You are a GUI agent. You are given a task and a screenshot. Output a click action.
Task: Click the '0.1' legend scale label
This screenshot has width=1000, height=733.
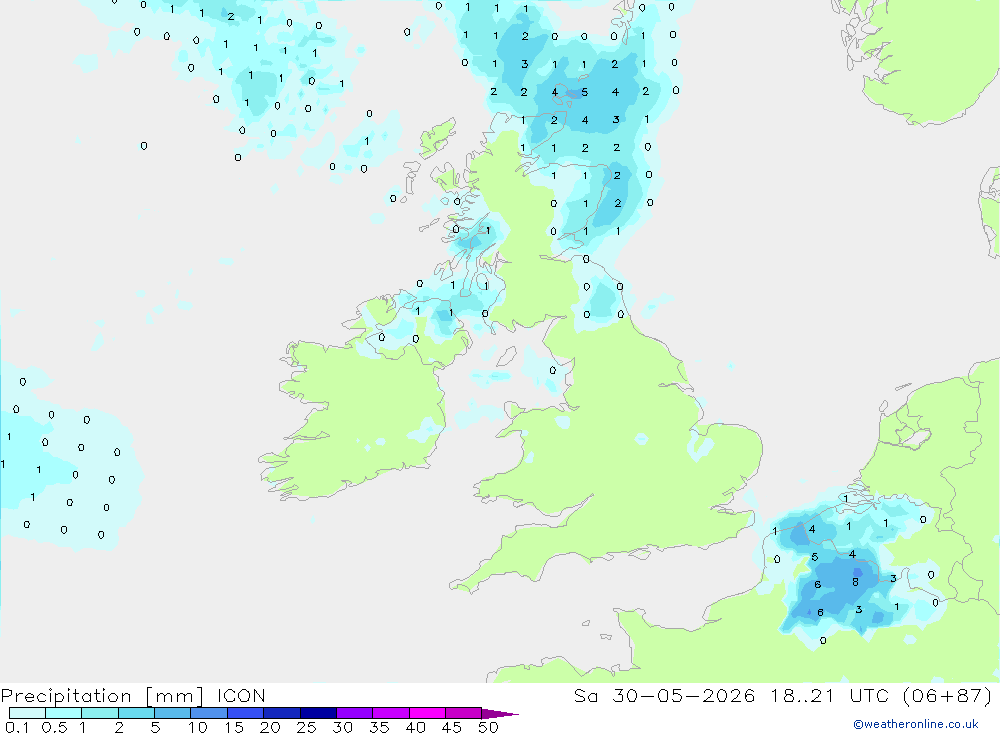pyautogui.click(x=17, y=727)
